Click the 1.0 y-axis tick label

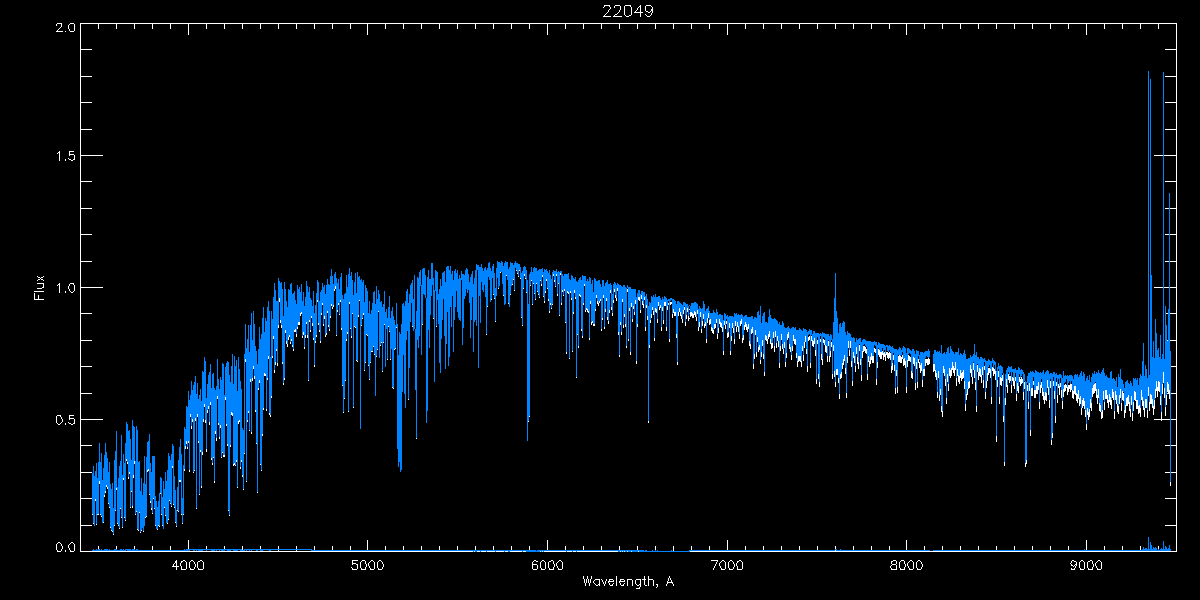[x=66, y=288]
